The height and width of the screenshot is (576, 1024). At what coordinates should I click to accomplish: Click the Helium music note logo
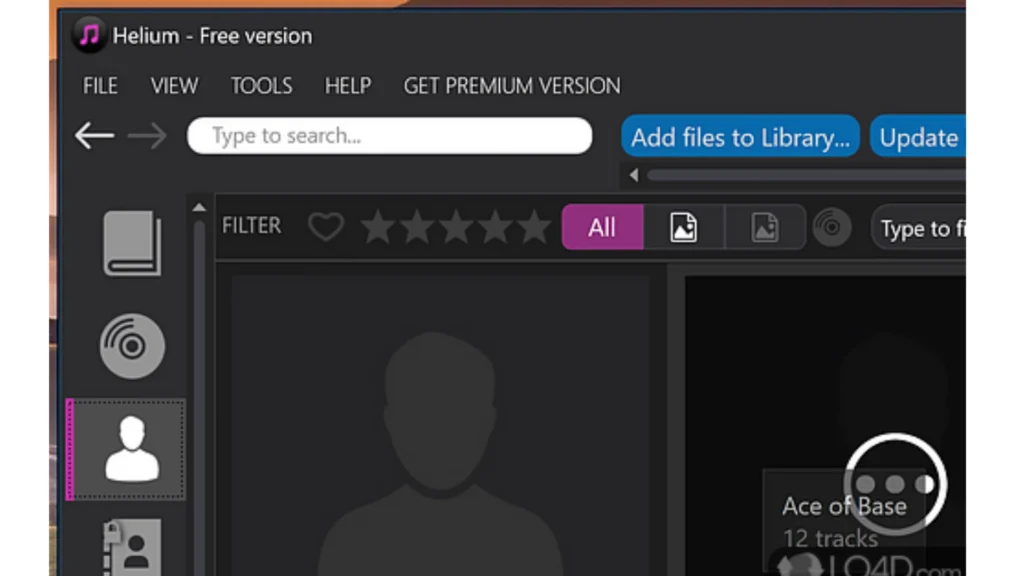(x=88, y=34)
